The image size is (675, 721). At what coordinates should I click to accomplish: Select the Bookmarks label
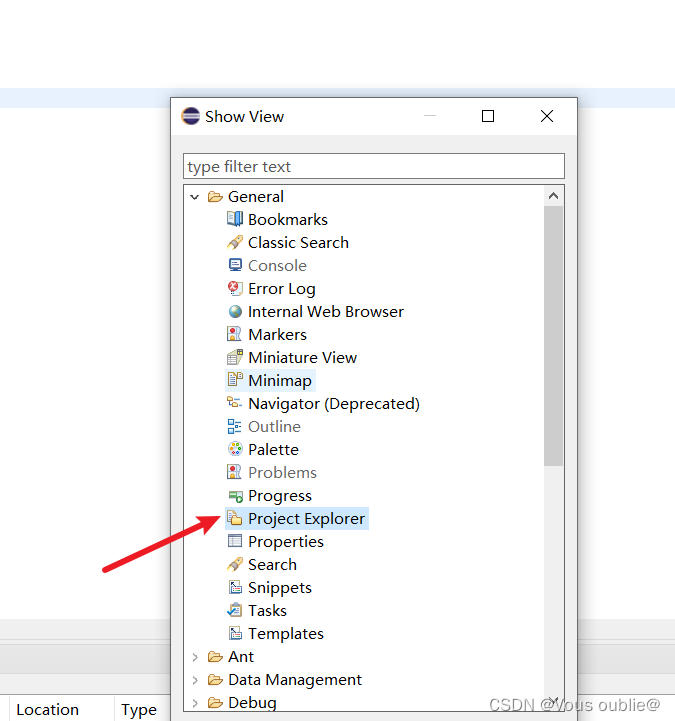pos(288,220)
